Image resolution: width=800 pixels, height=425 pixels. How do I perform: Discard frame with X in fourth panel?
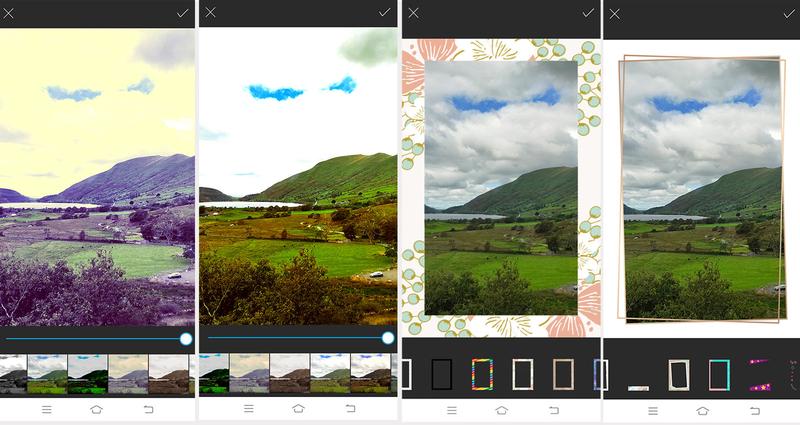[x=615, y=13]
